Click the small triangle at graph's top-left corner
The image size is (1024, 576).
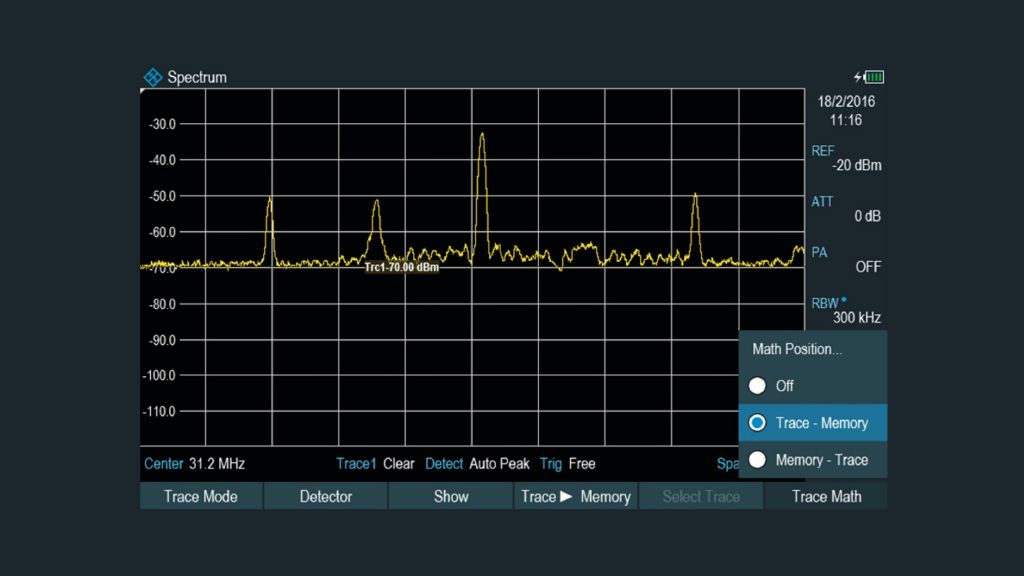143,92
